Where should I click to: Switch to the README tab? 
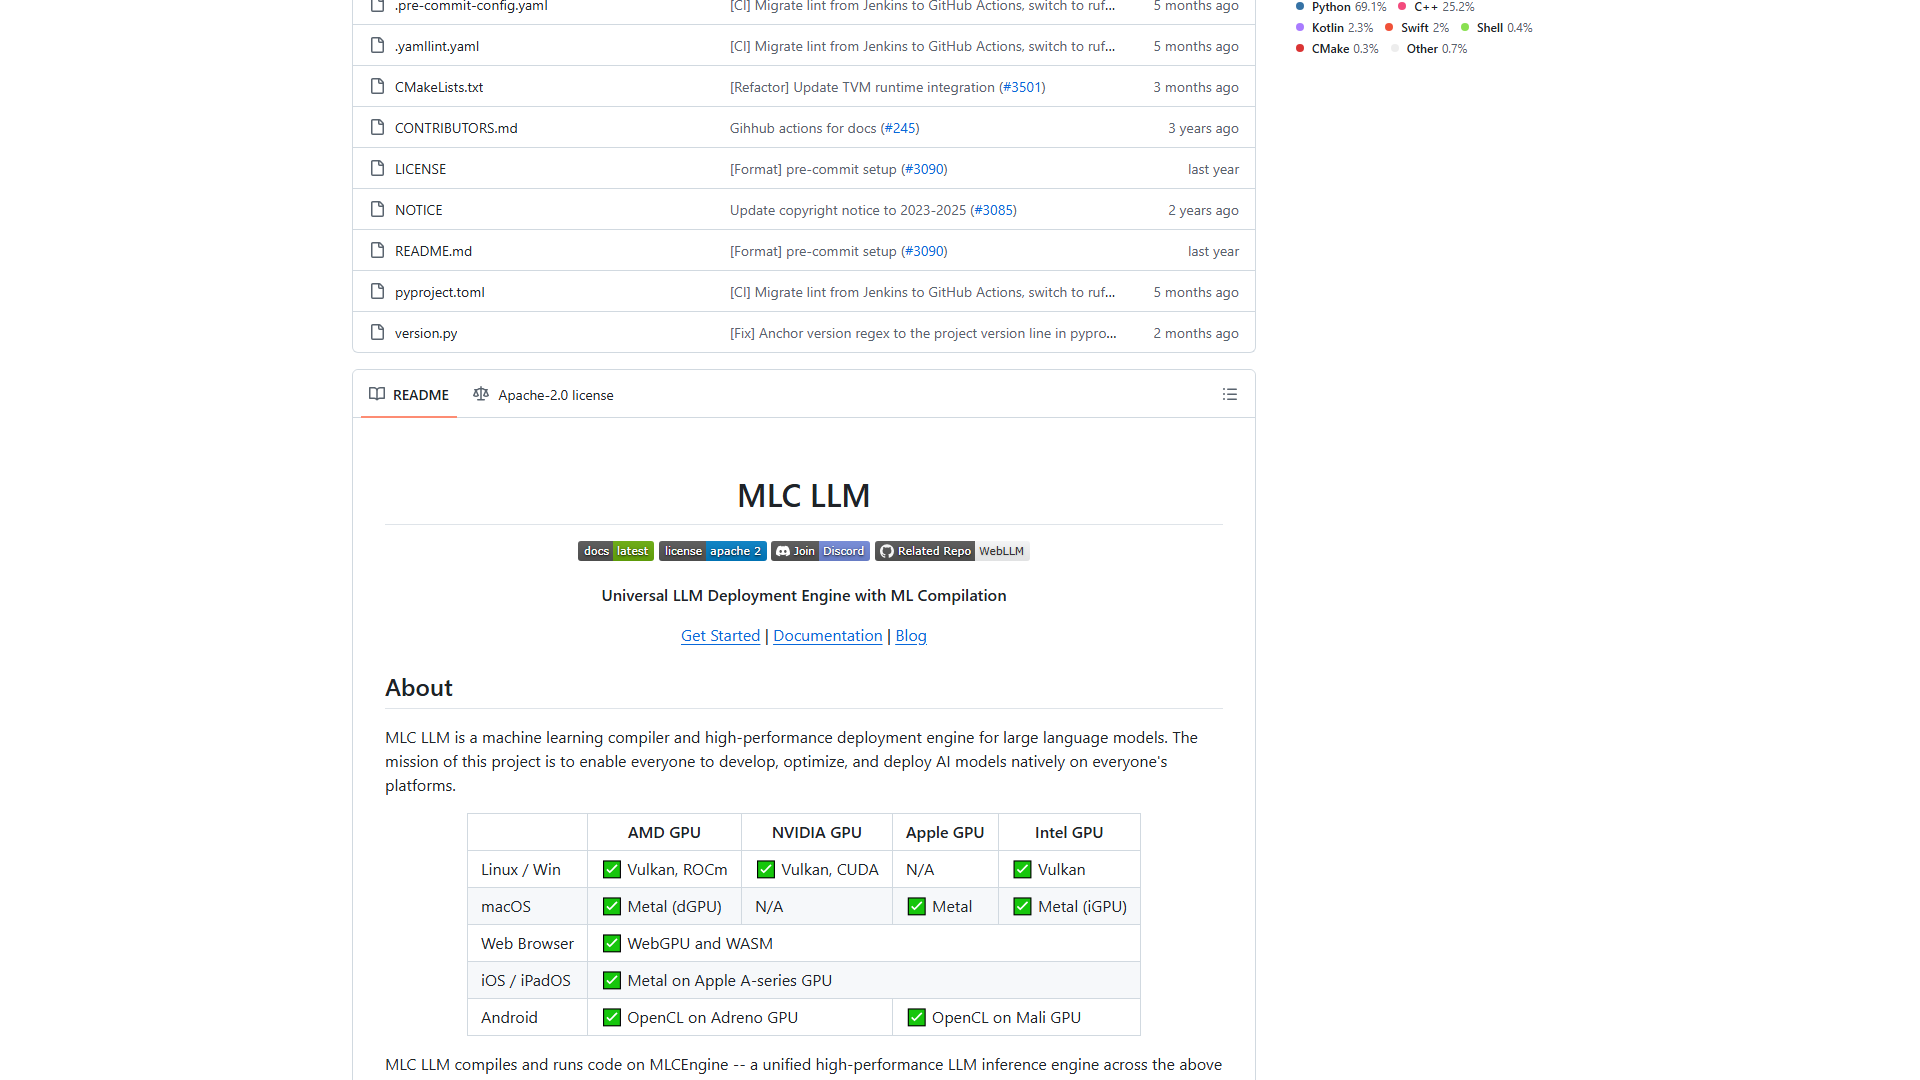coord(409,395)
